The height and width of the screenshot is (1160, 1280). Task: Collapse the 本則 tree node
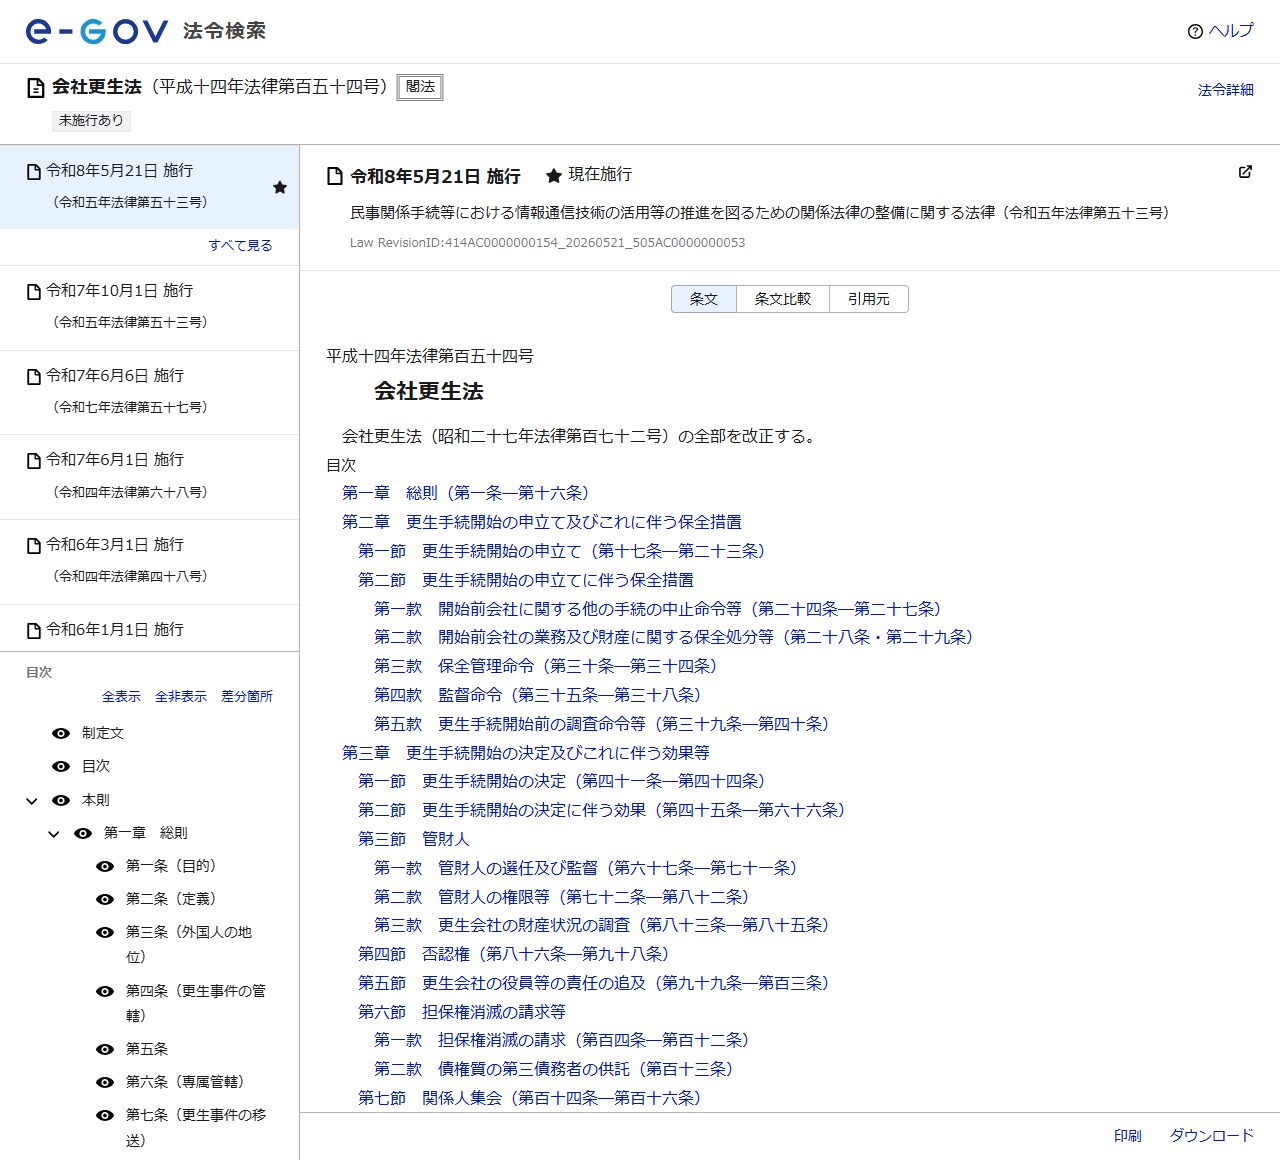point(32,801)
